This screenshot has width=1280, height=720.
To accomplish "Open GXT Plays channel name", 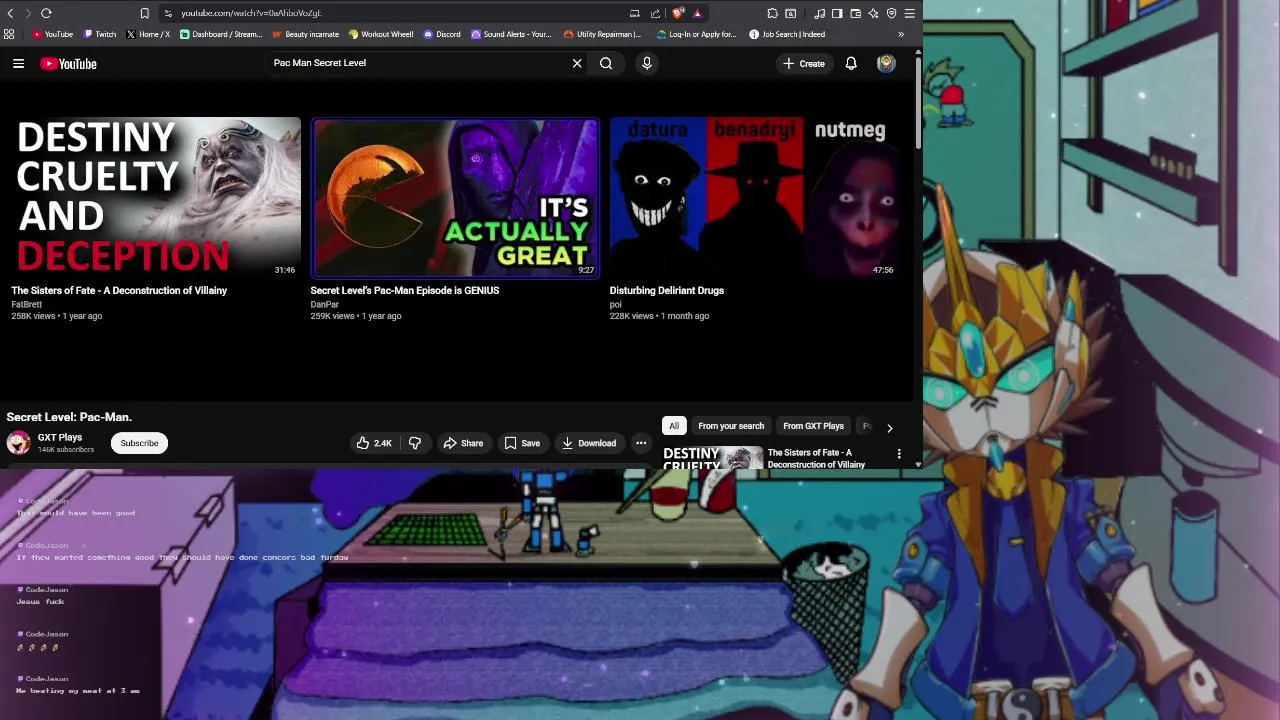I will click(60, 437).
